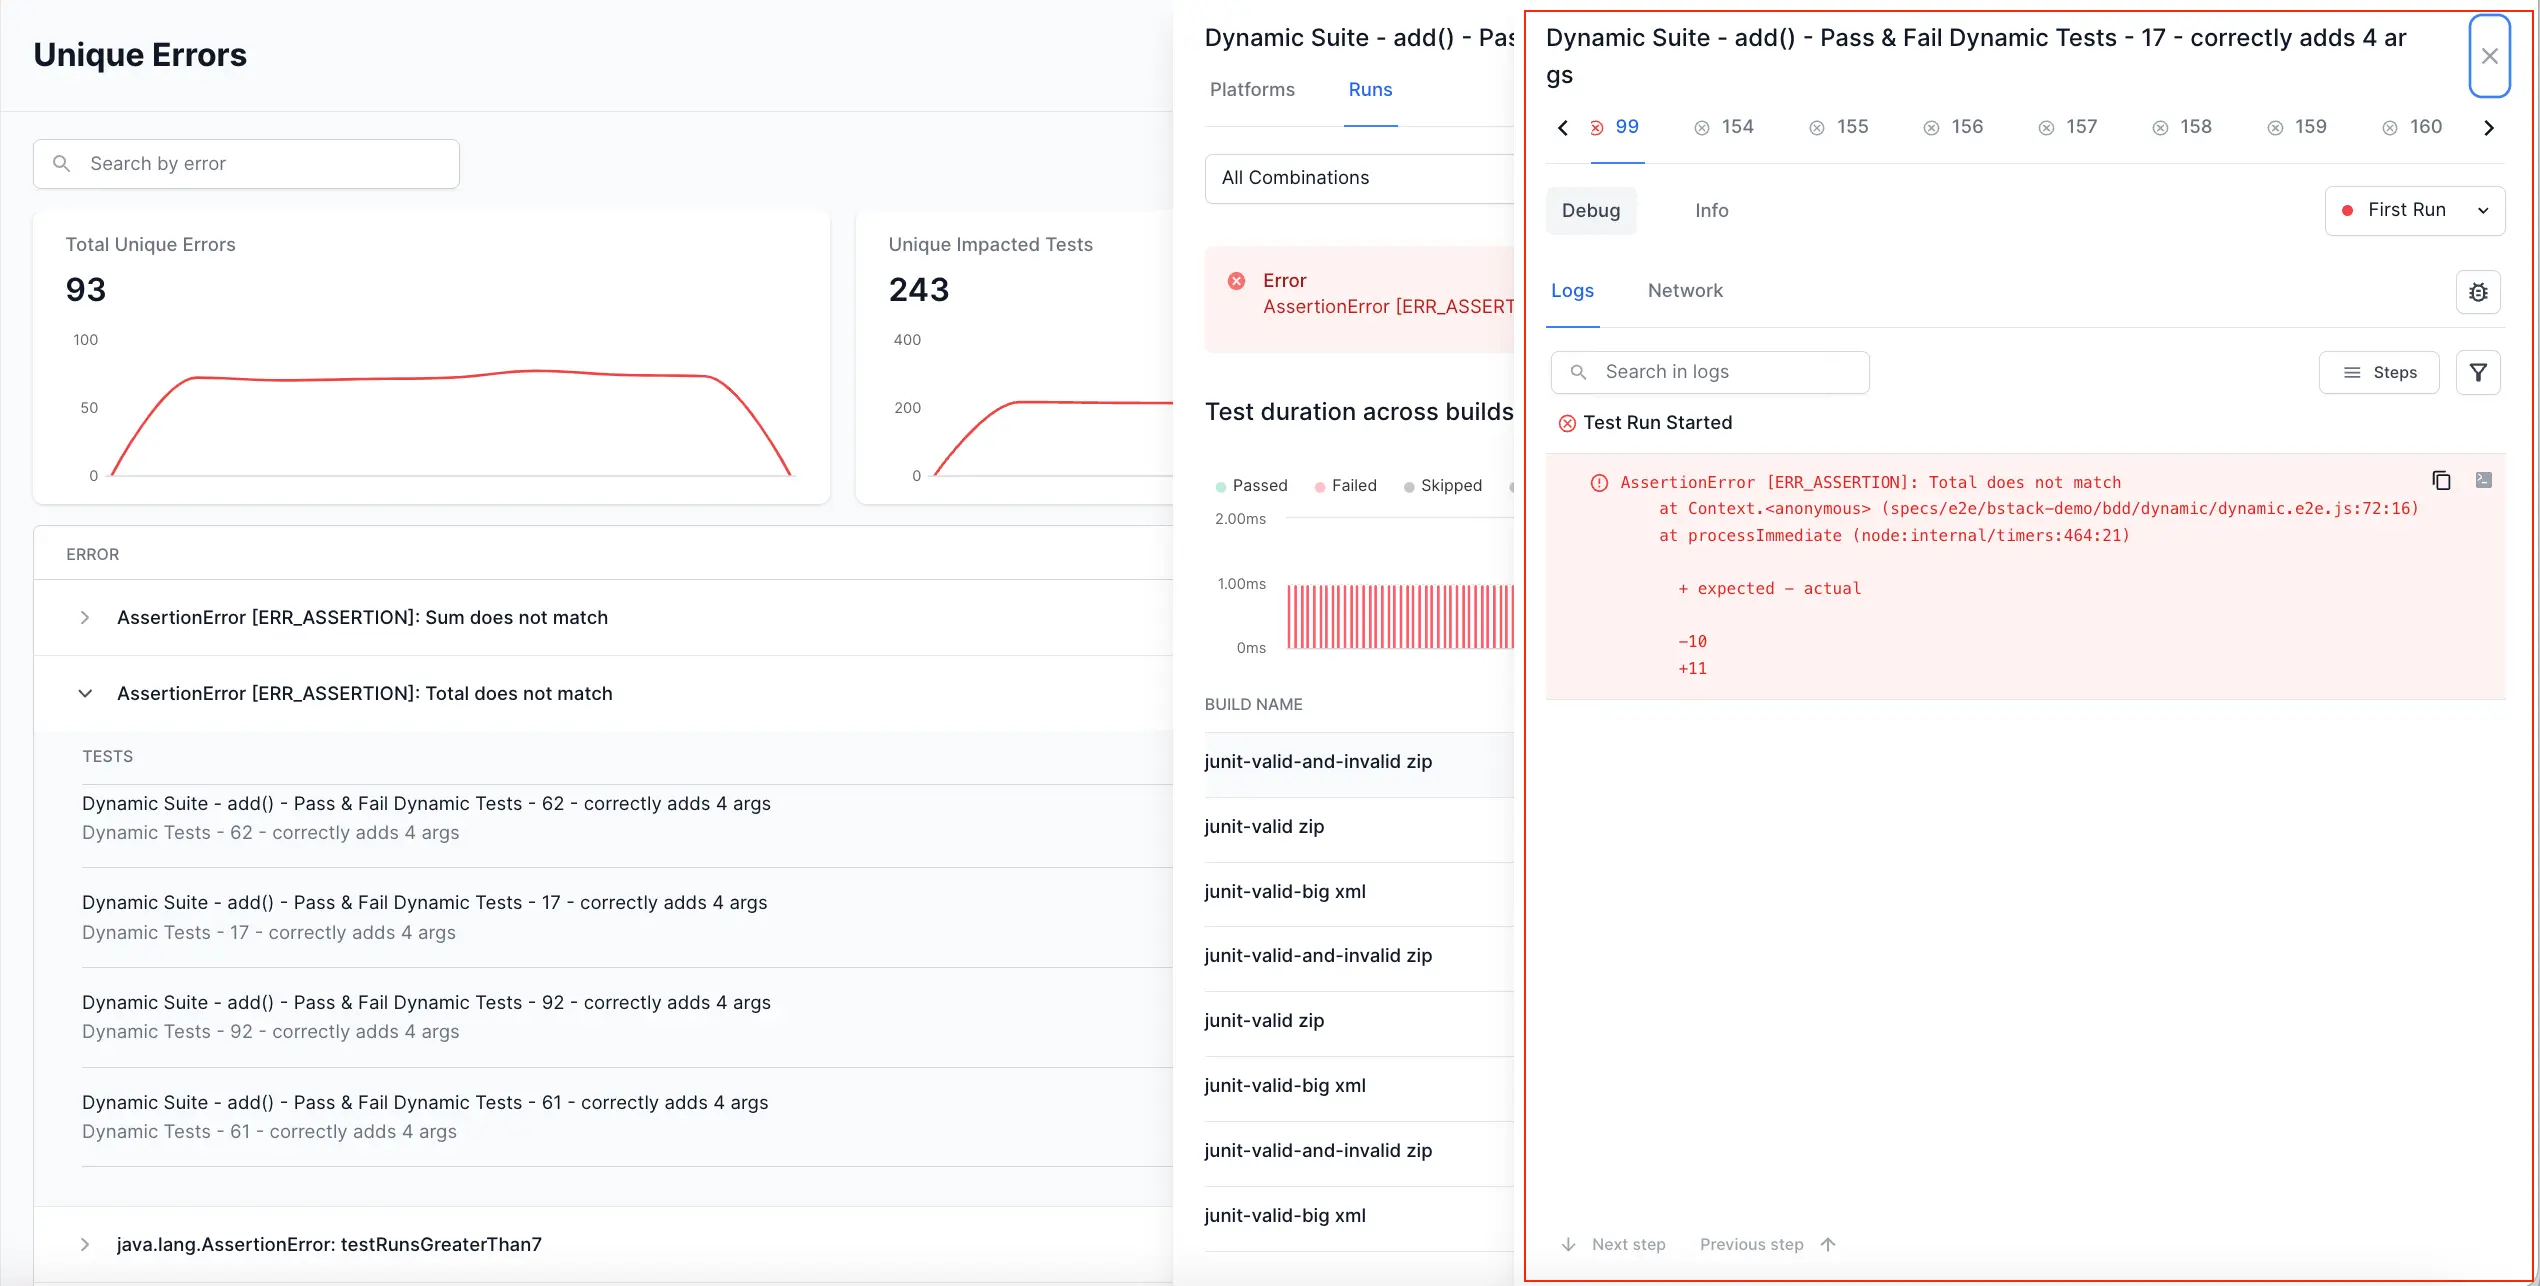Copy the assertion error log text
Image resolution: width=2540 pixels, height=1286 pixels.
click(2441, 481)
